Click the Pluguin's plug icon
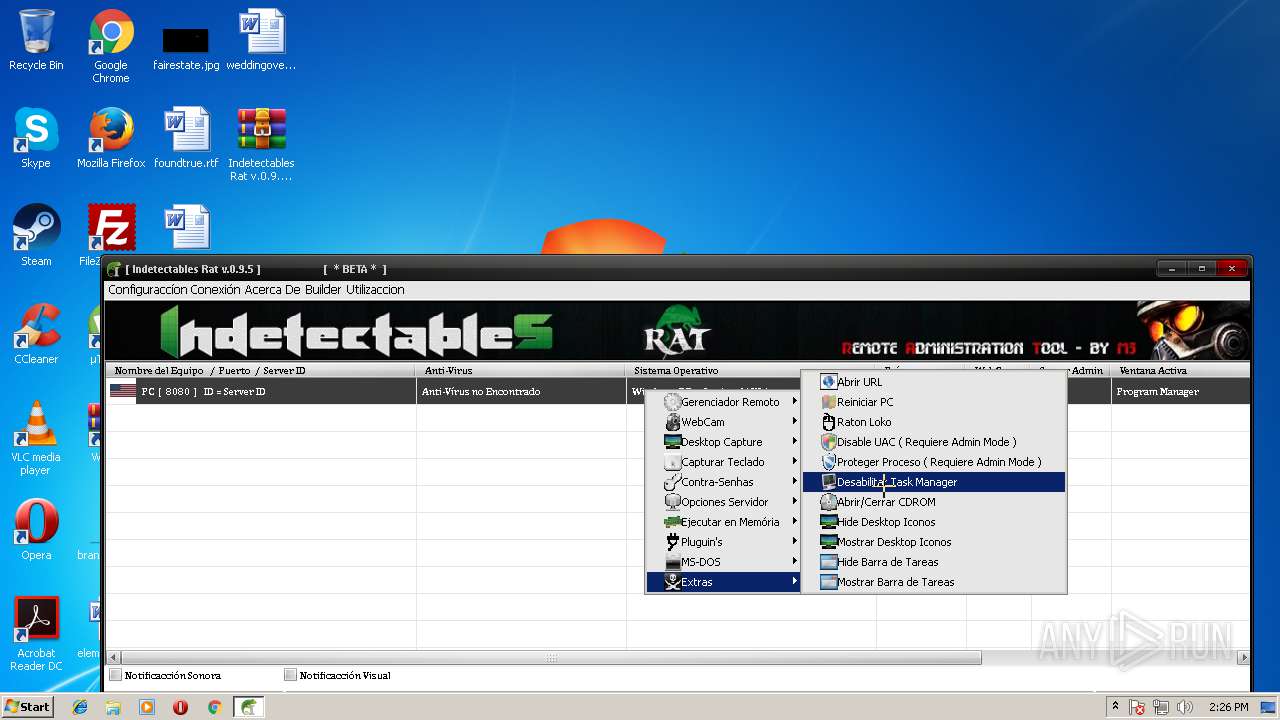Image resolution: width=1280 pixels, height=720 pixels. pos(672,542)
